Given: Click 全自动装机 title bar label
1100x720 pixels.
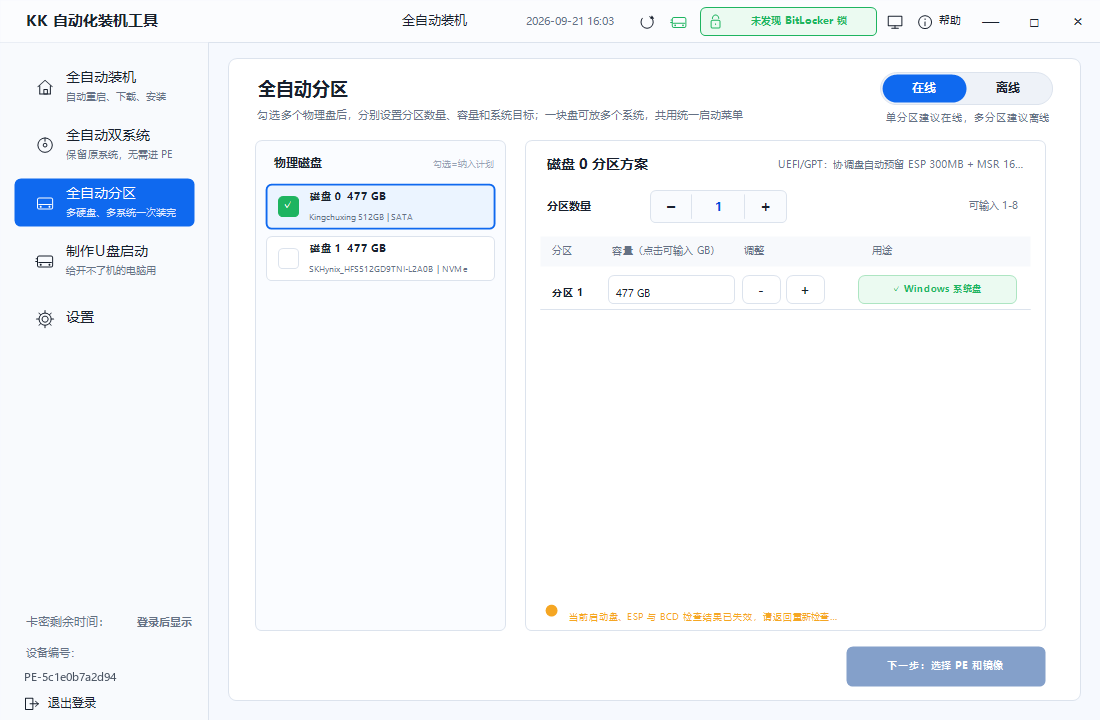Looking at the screenshot, I should point(434,21).
